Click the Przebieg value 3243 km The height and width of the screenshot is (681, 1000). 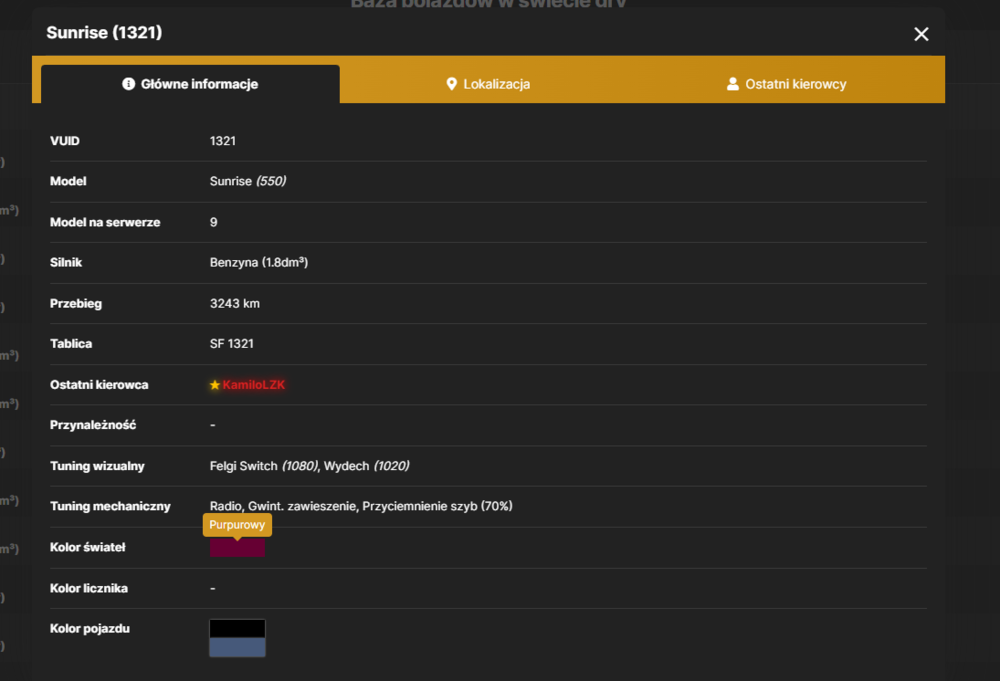point(235,304)
